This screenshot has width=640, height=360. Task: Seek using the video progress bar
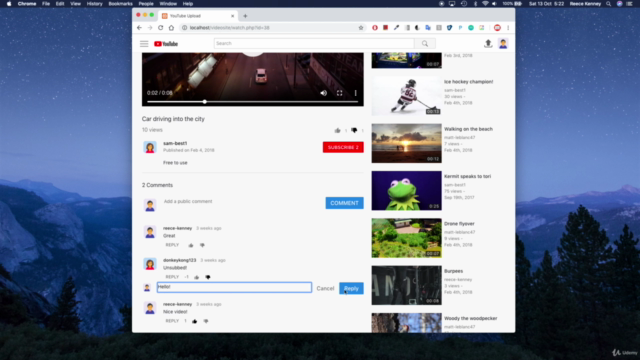click(253, 102)
